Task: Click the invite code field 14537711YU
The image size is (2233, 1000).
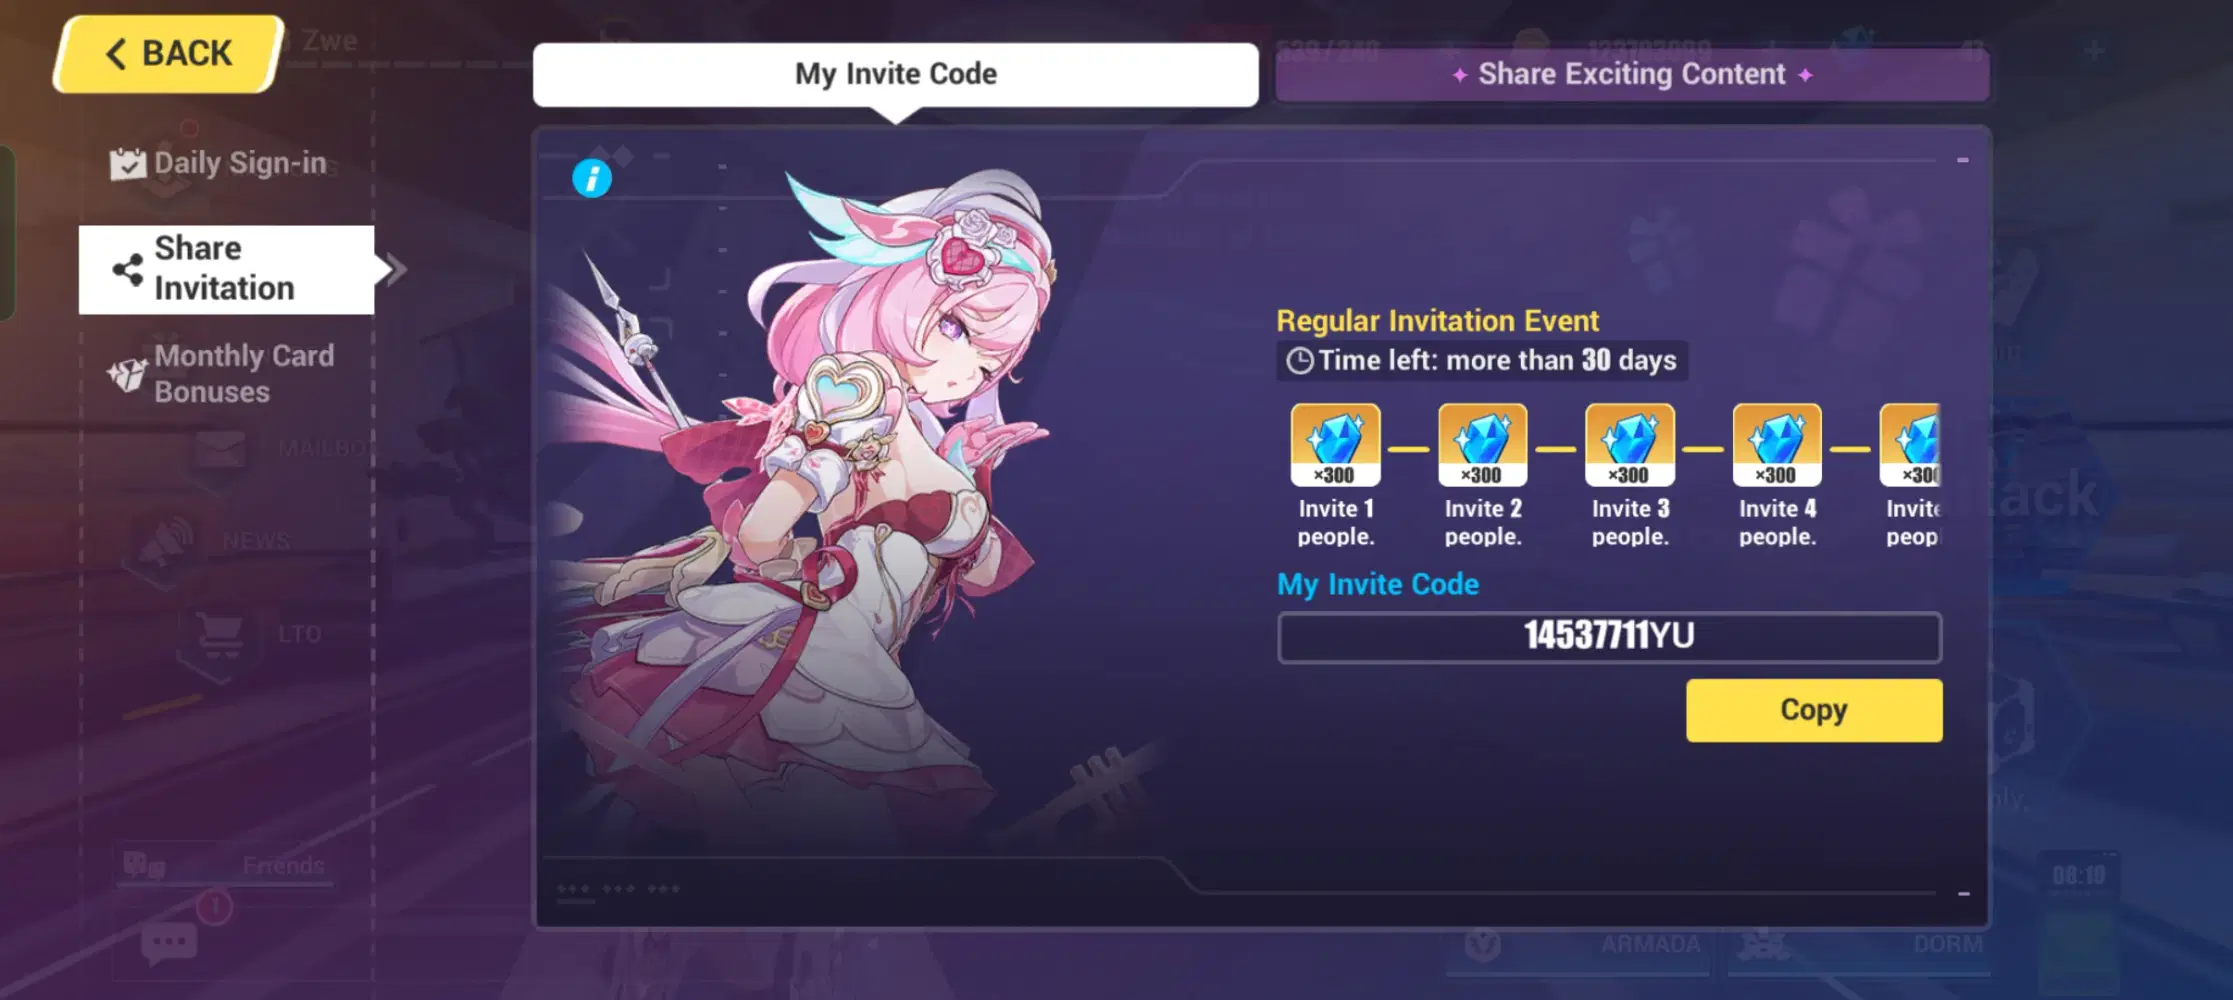Action: tap(1609, 637)
